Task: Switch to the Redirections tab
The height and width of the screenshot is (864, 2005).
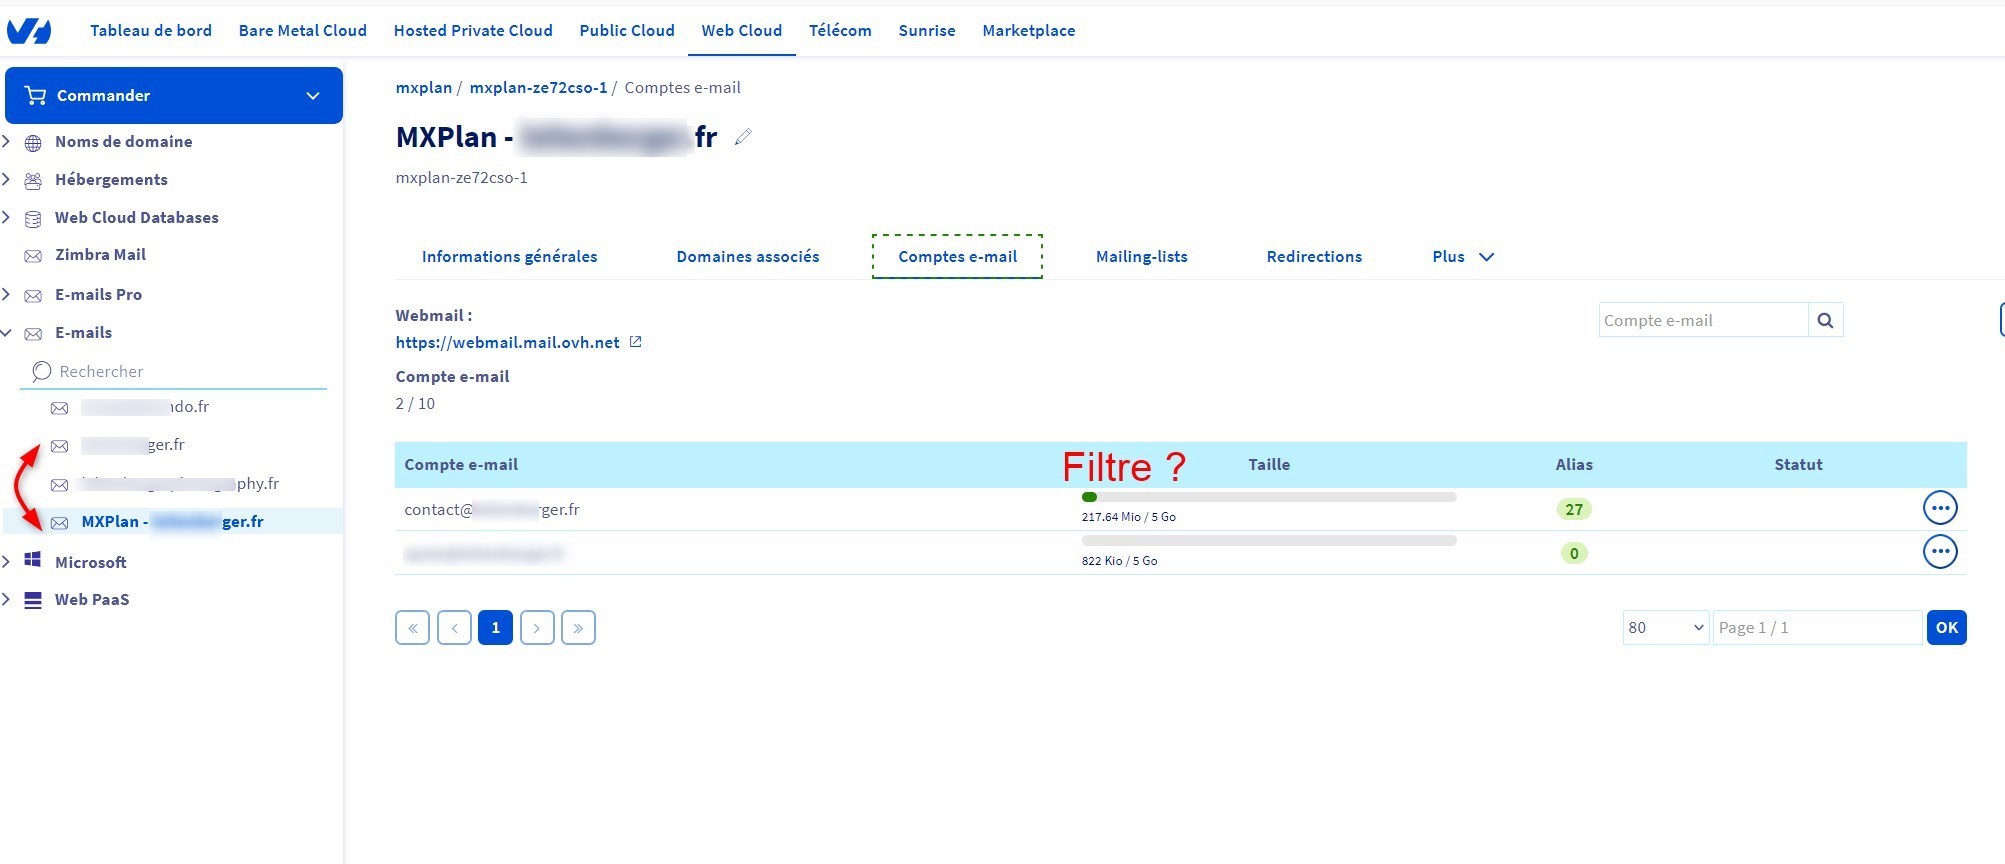Action: pos(1313,257)
